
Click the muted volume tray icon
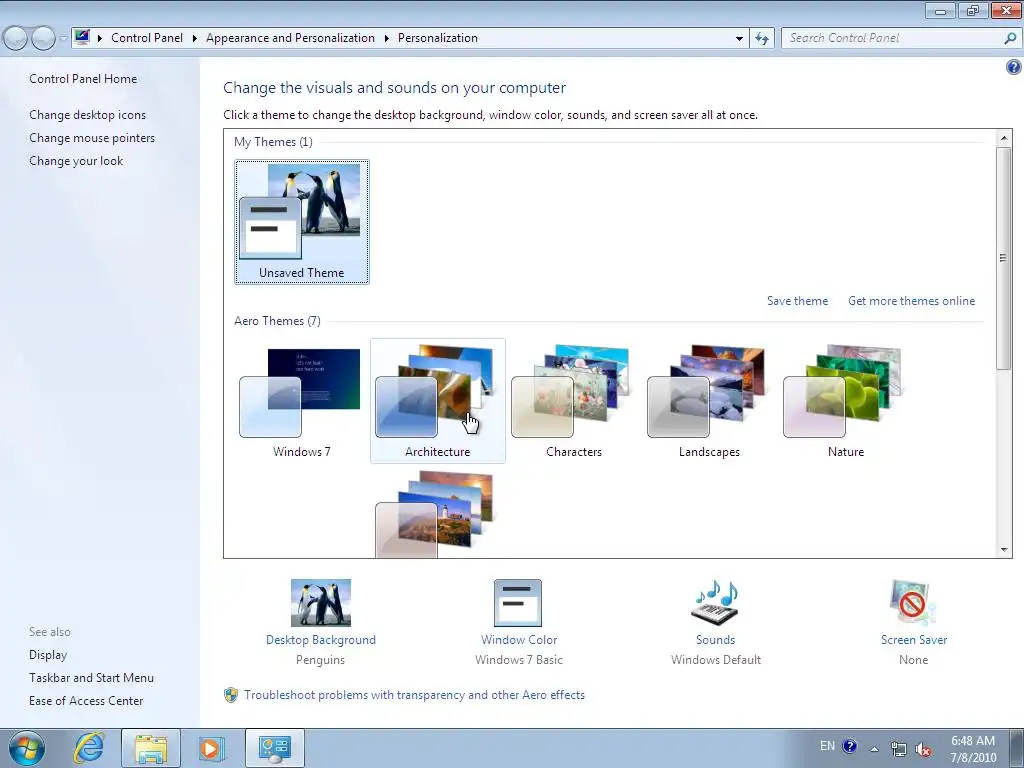coord(923,749)
